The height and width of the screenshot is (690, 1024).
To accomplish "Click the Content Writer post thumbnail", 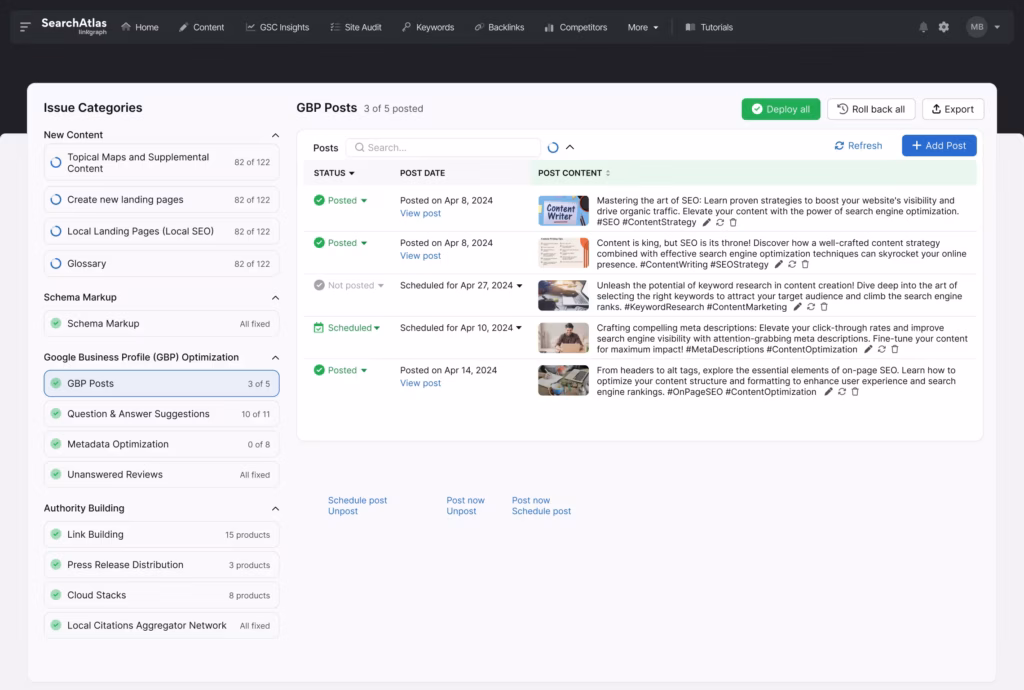I will (x=563, y=211).
